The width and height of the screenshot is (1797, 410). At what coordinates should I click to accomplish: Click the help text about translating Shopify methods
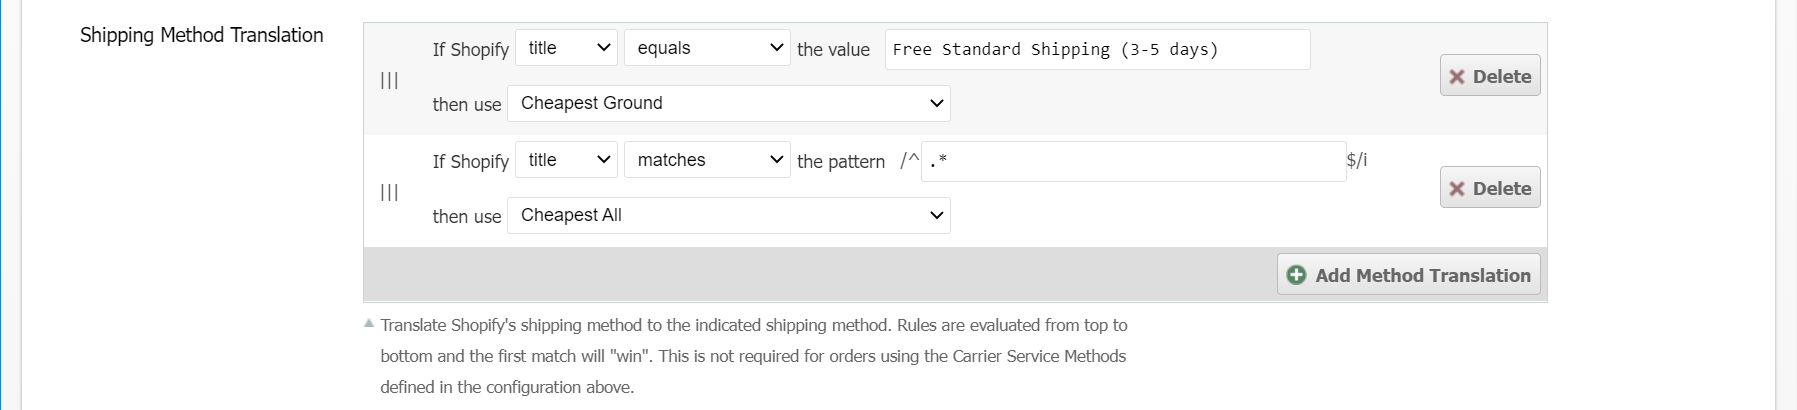tap(753, 355)
